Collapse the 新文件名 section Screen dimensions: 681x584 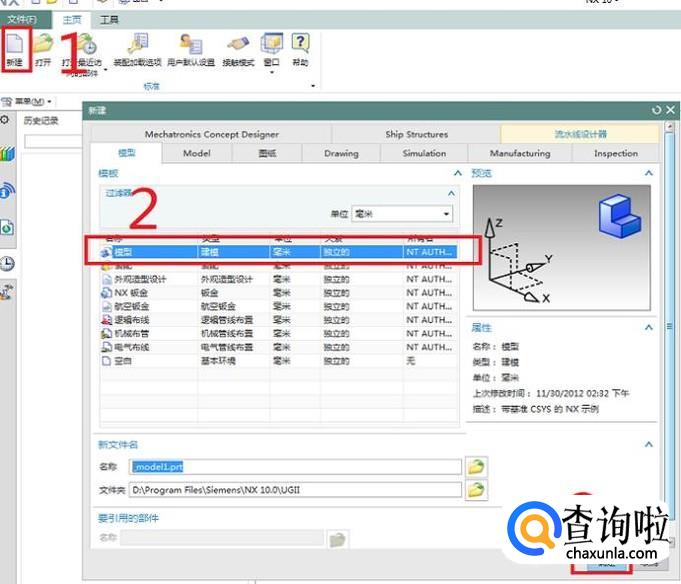click(x=649, y=444)
